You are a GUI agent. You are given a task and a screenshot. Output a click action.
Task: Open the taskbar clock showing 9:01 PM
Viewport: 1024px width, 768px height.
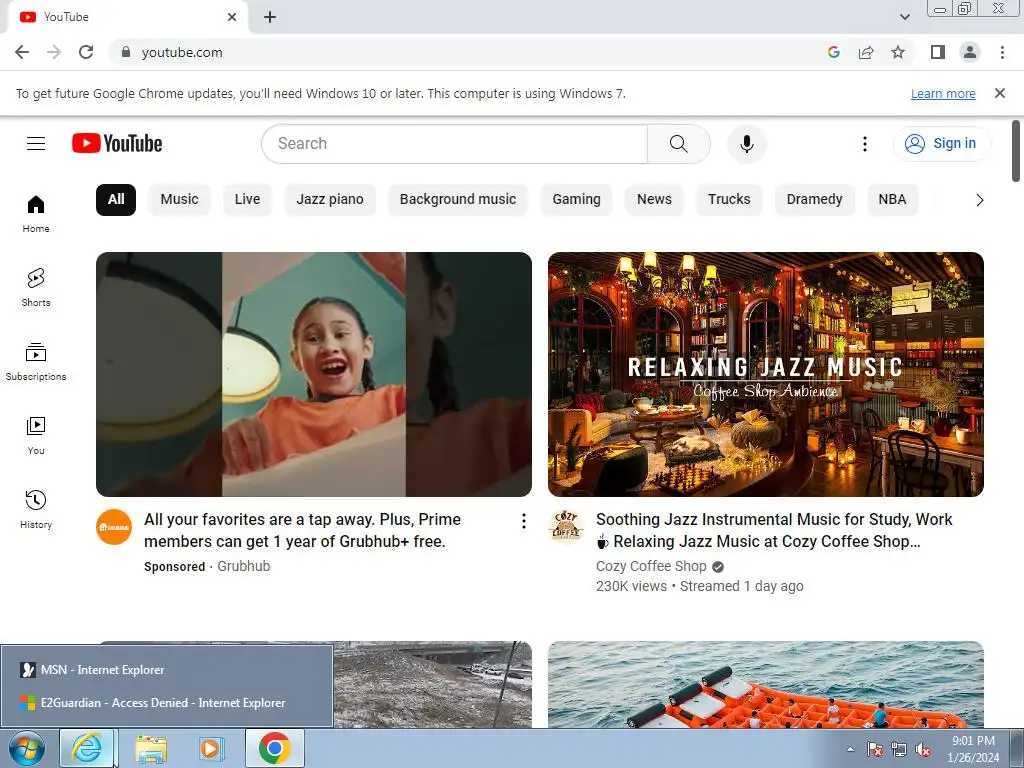(973, 749)
